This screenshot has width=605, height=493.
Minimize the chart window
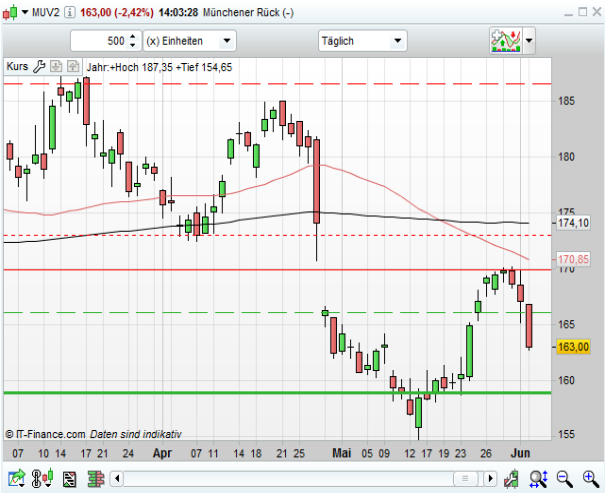pos(568,13)
